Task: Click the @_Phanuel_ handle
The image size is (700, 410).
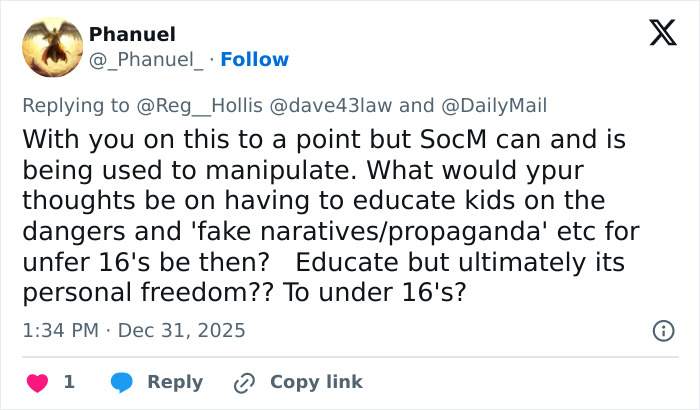Action: tap(146, 59)
